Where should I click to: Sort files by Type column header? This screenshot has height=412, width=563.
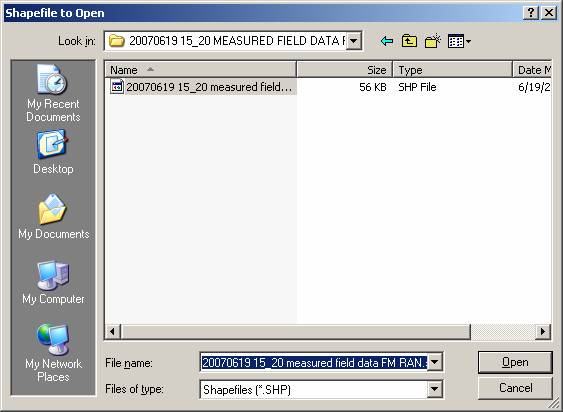(x=452, y=70)
